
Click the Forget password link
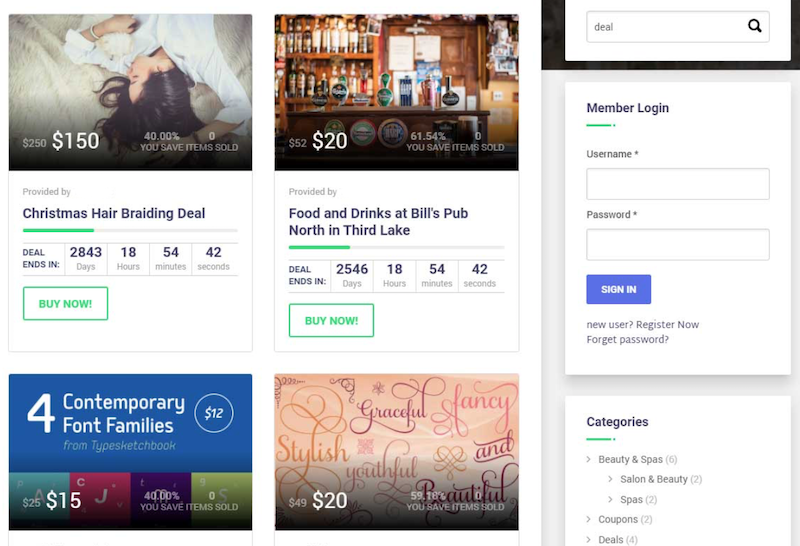[627, 340]
